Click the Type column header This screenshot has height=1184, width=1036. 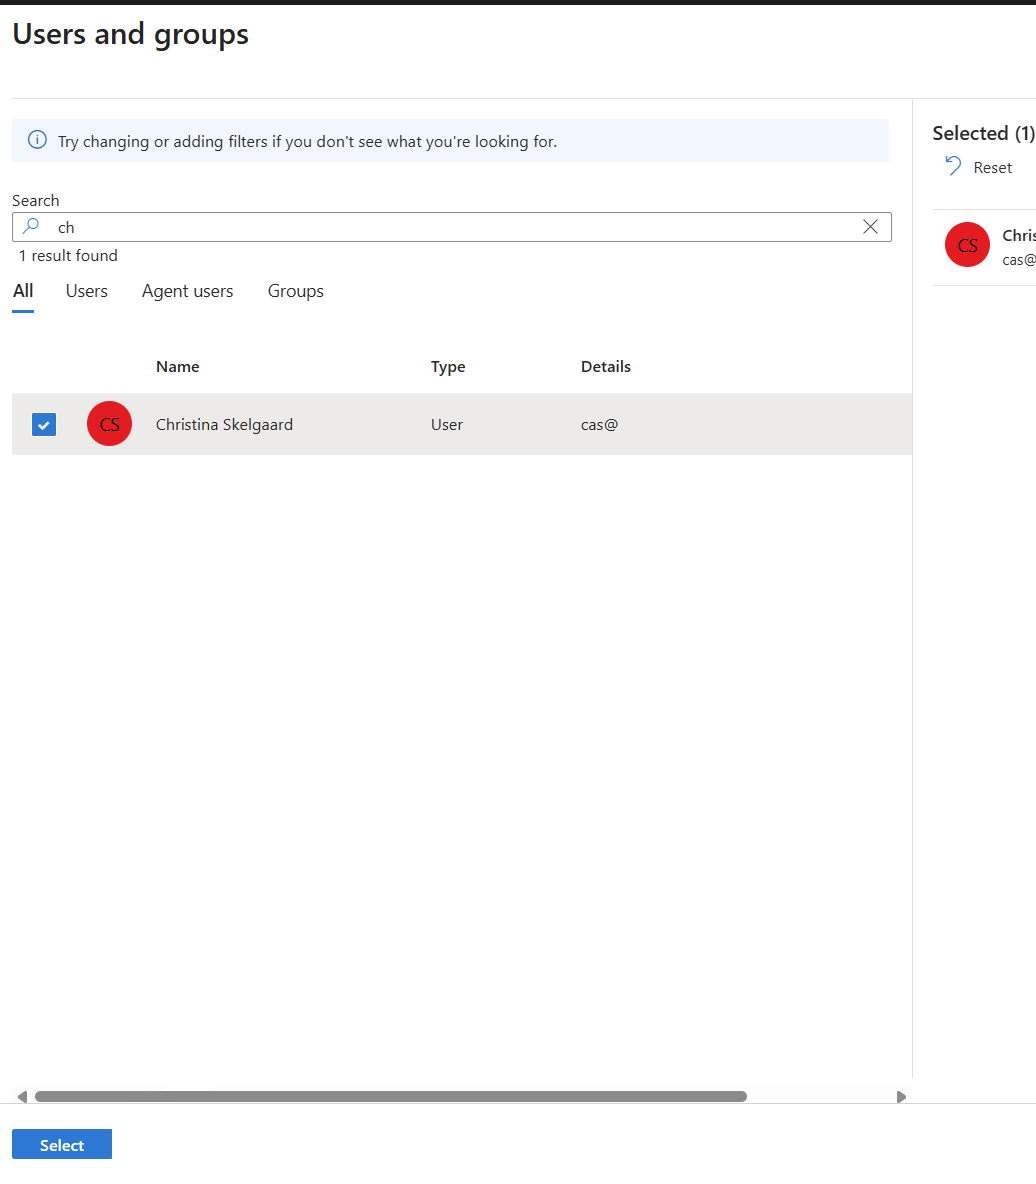point(448,367)
